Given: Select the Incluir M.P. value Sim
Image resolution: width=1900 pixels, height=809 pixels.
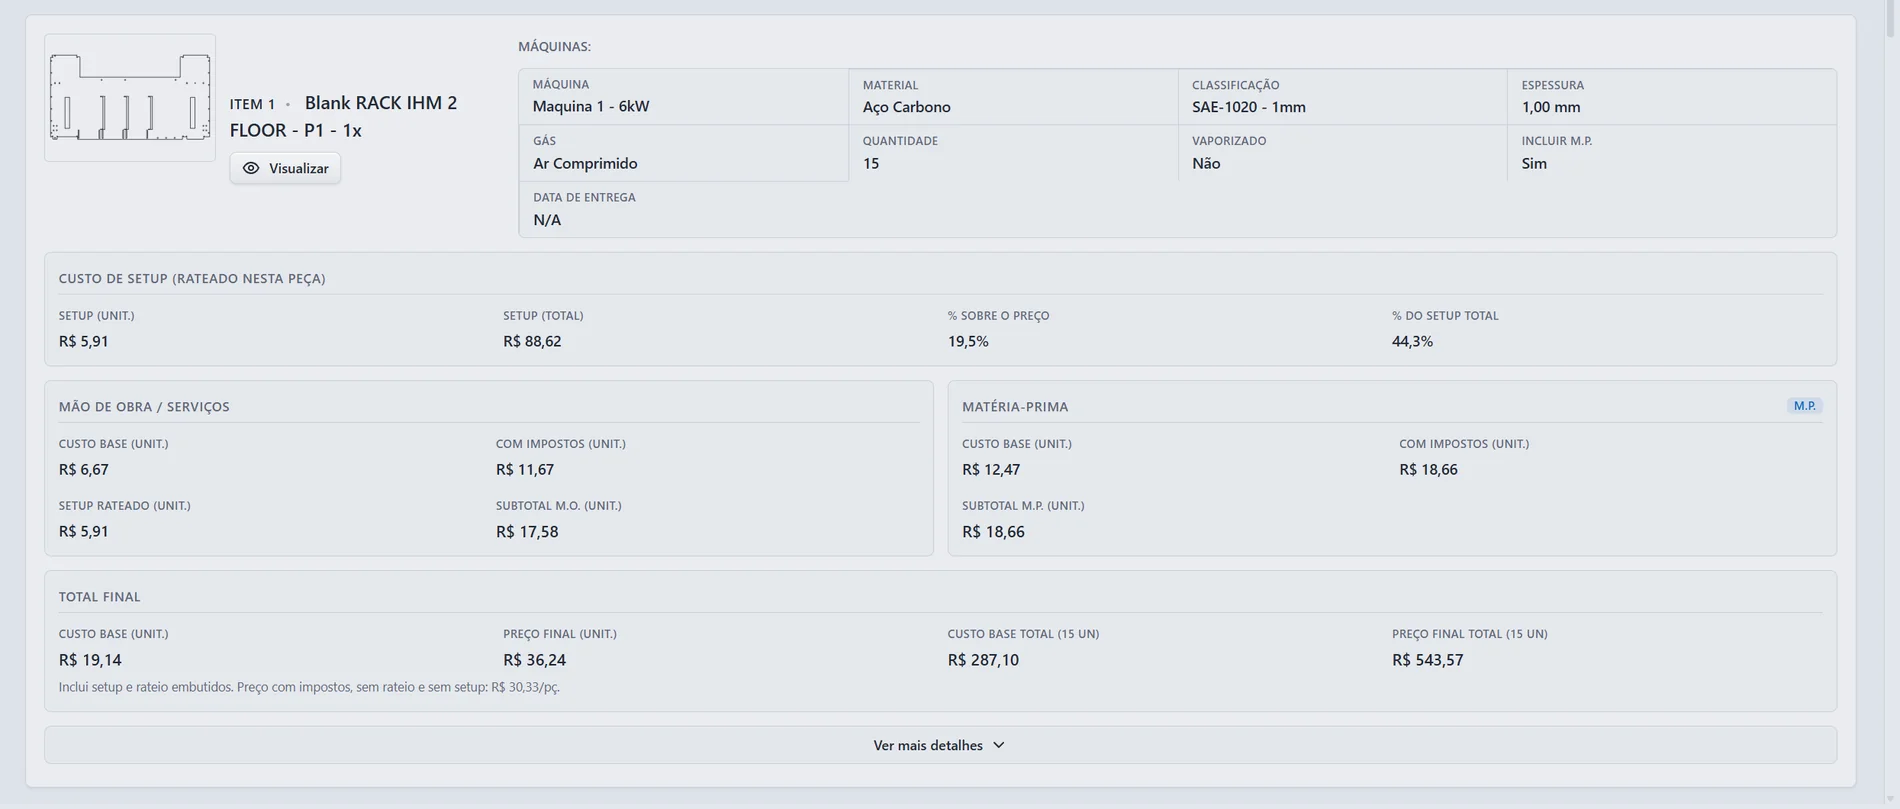Looking at the screenshot, I should (1534, 163).
